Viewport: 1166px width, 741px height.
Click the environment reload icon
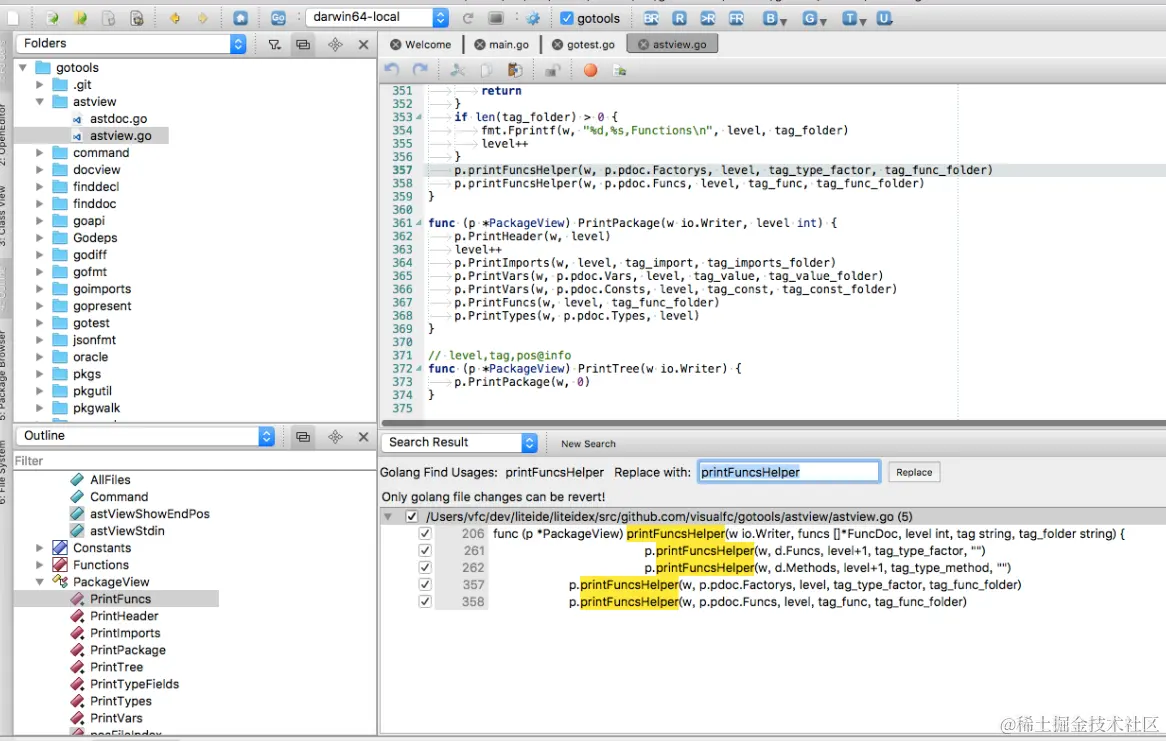tap(468, 18)
